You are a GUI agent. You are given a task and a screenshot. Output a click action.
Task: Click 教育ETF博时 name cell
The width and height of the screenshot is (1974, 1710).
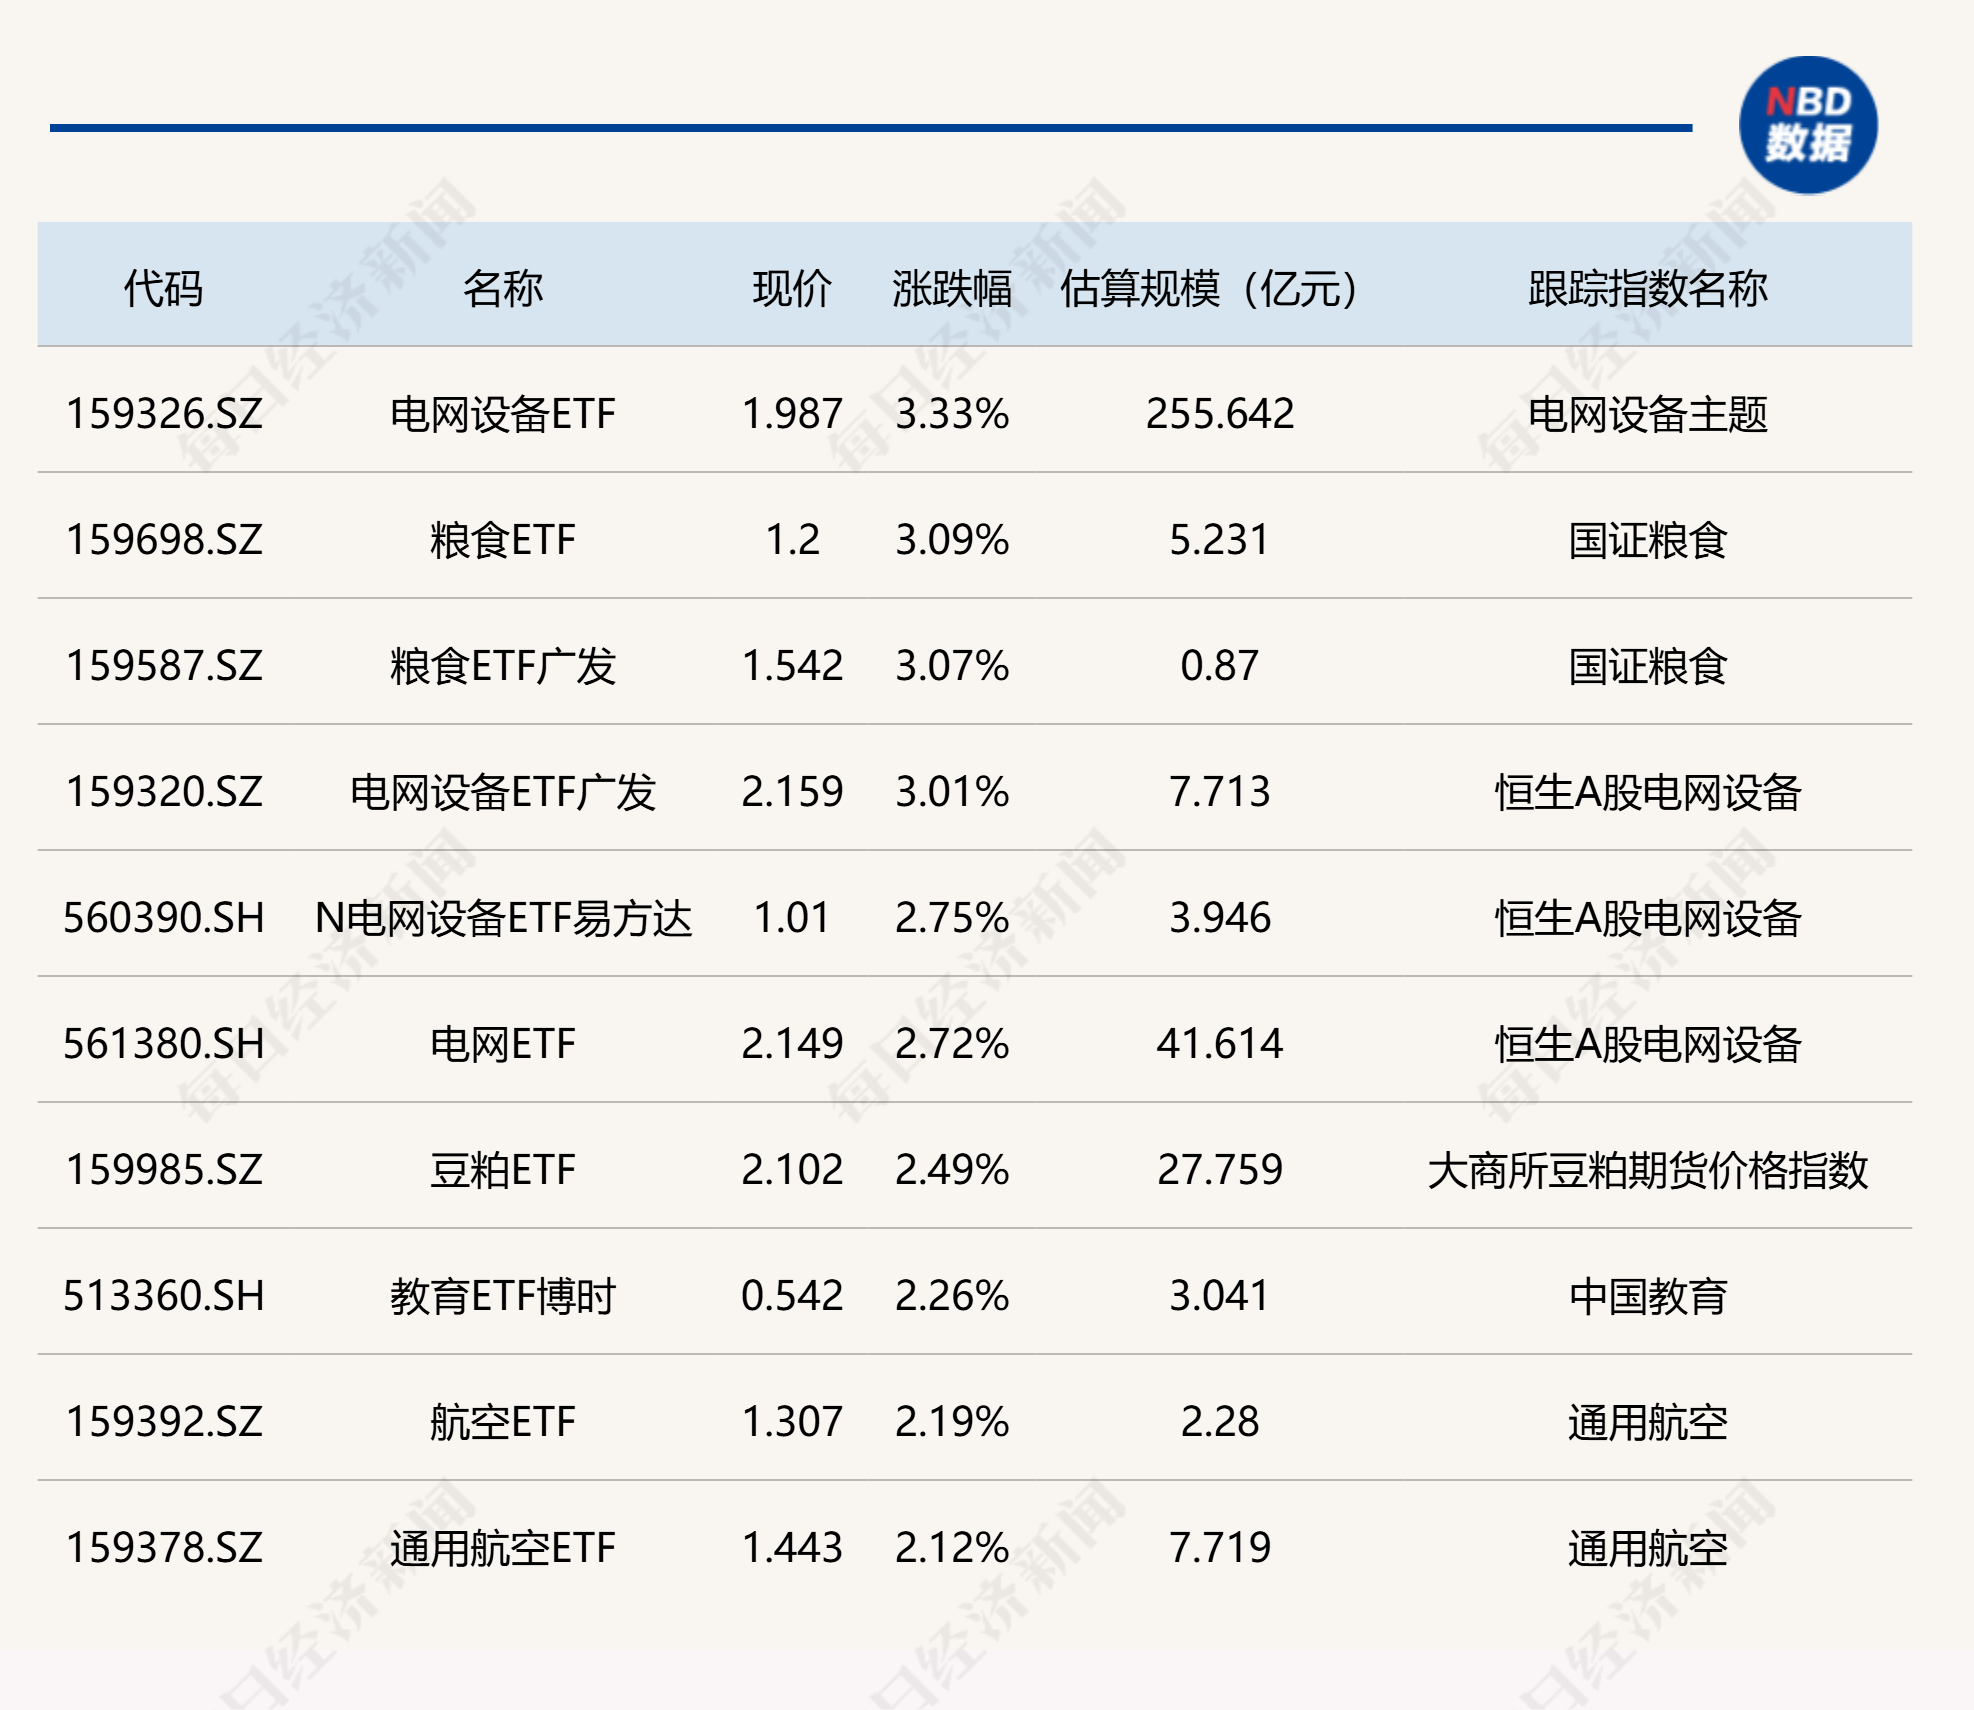pos(502,1296)
